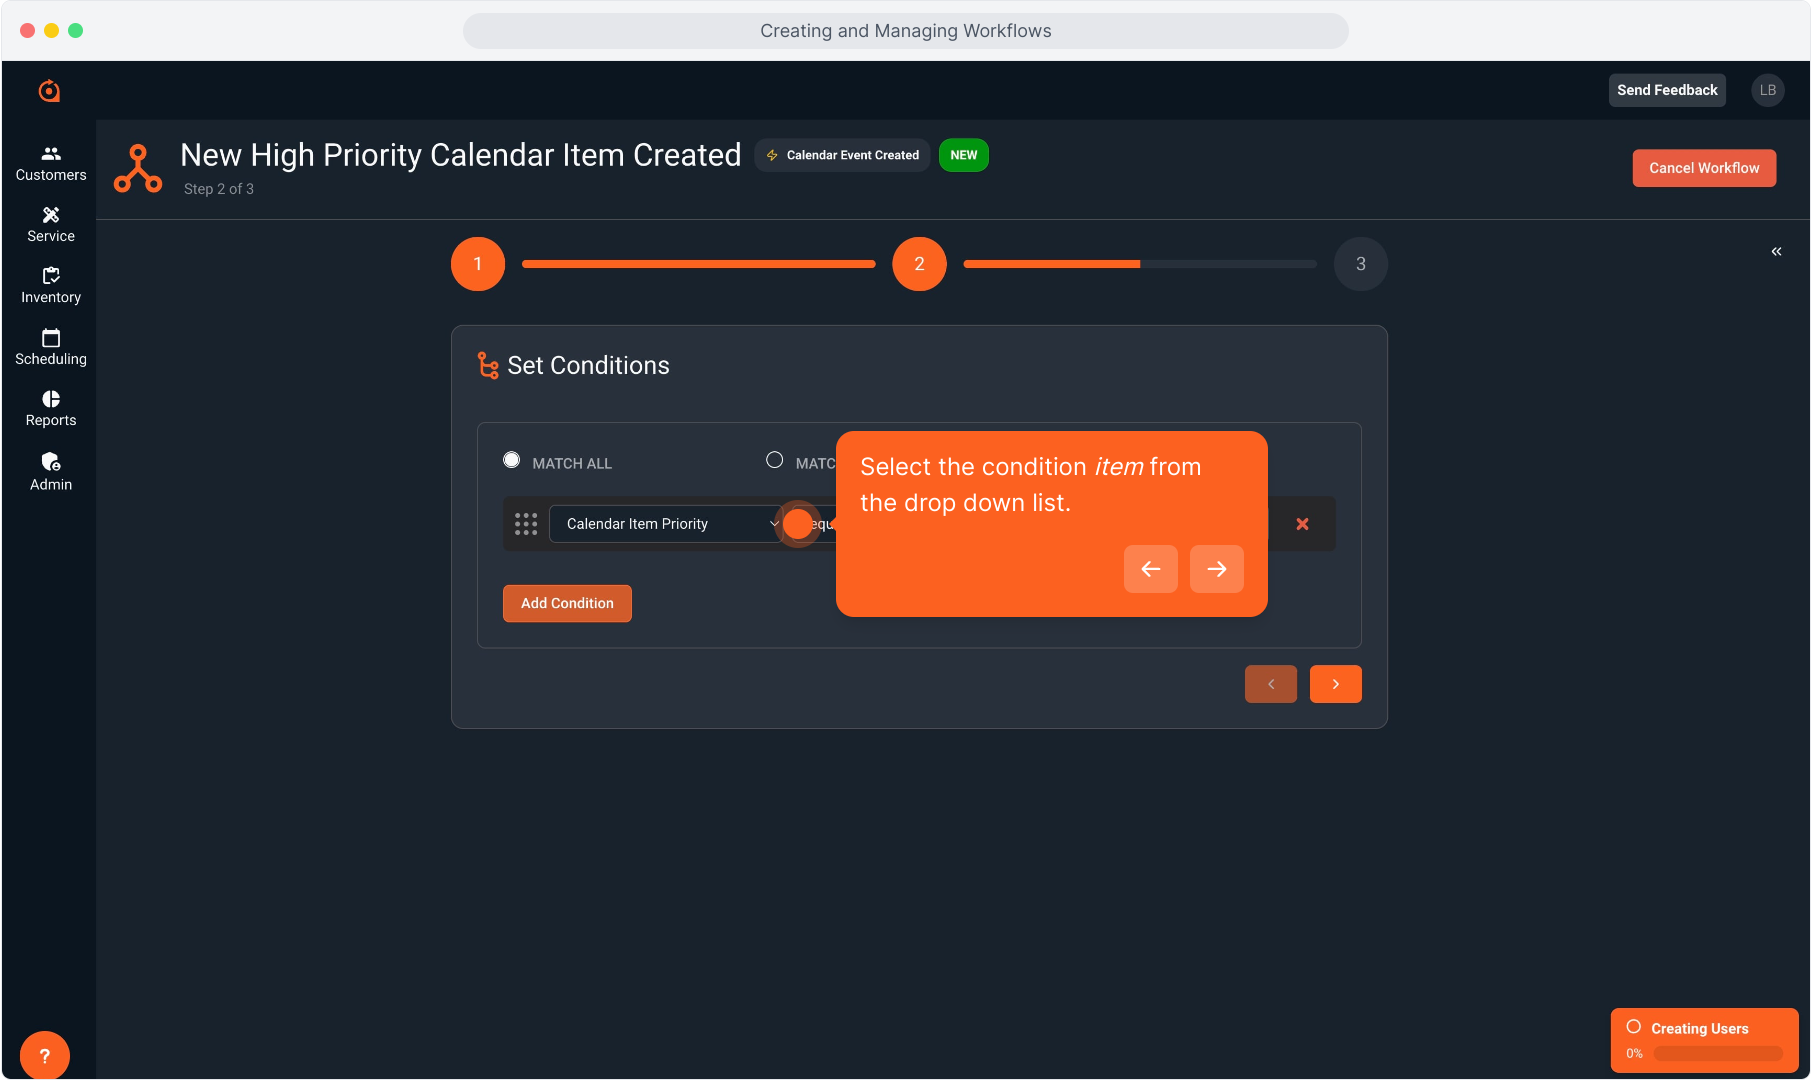Advance the tooltip with right arrow

pos(1216,569)
